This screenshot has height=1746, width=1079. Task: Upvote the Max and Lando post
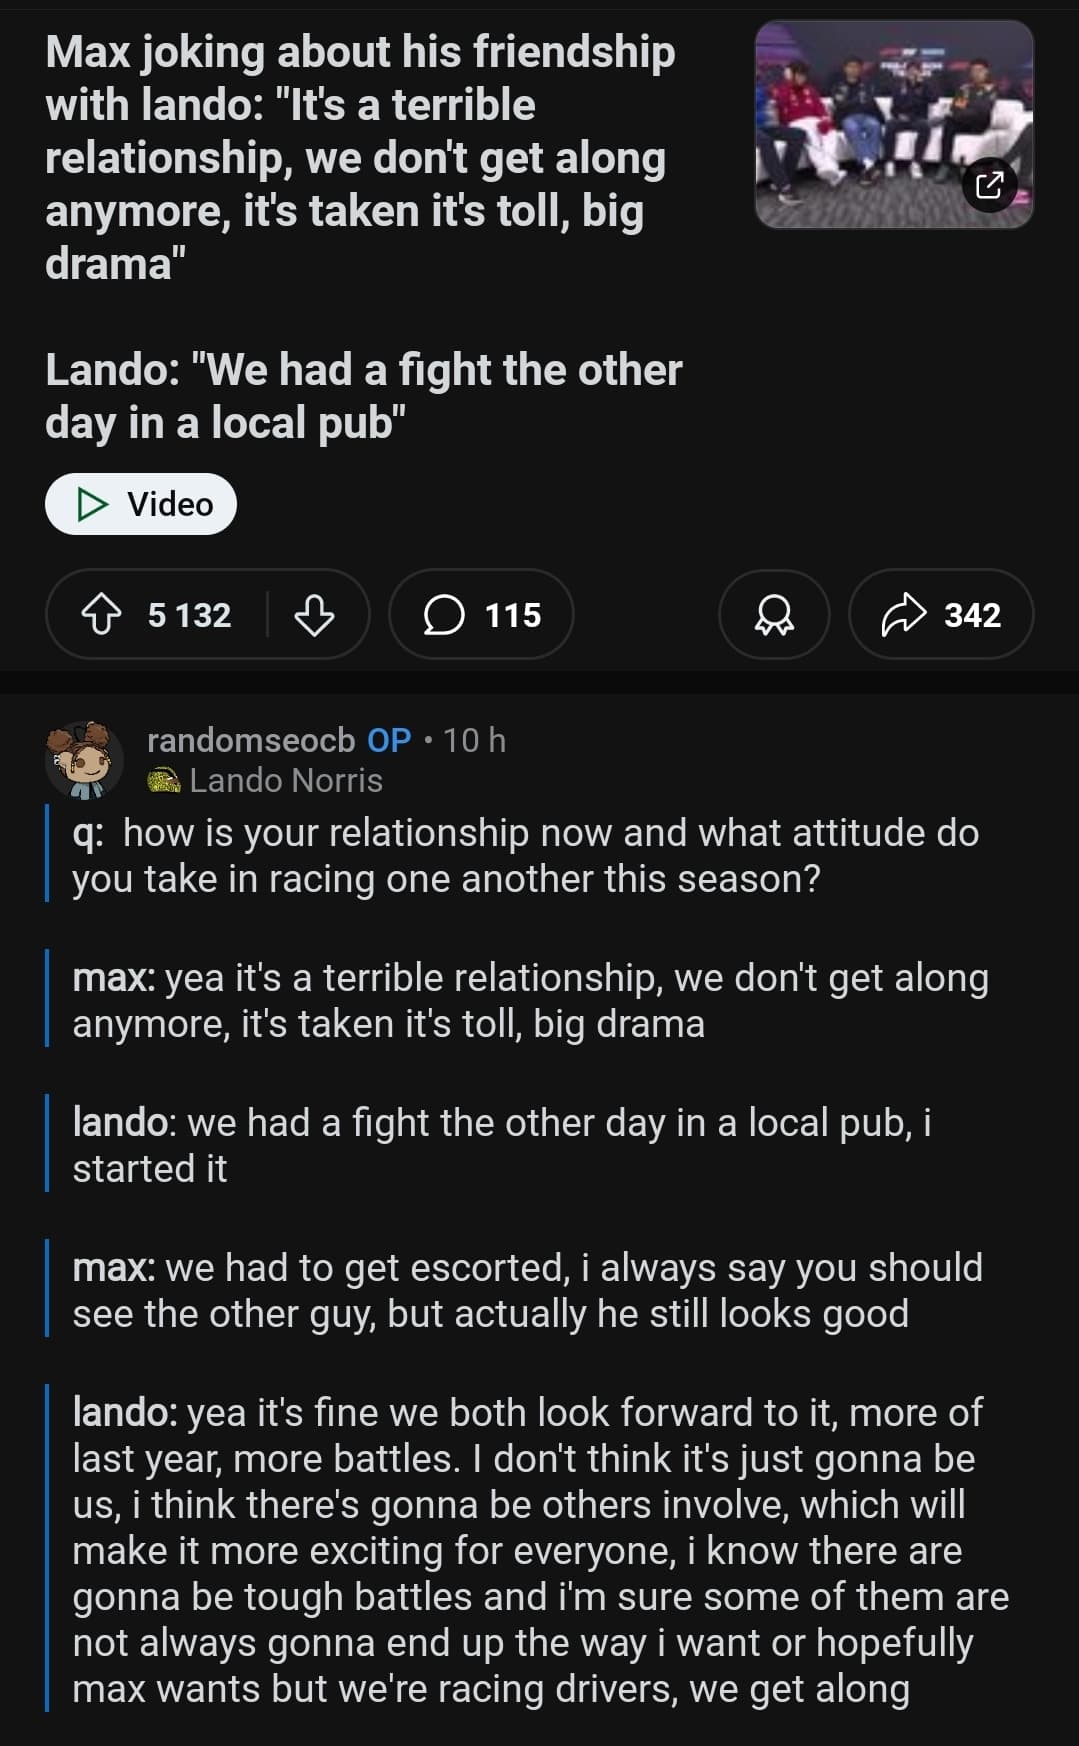(x=100, y=614)
